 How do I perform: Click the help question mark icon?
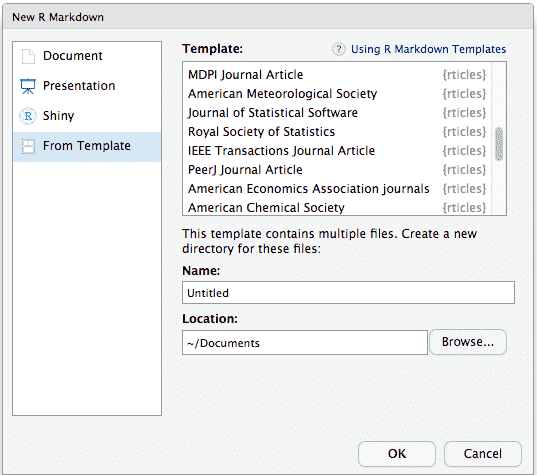[x=338, y=49]
